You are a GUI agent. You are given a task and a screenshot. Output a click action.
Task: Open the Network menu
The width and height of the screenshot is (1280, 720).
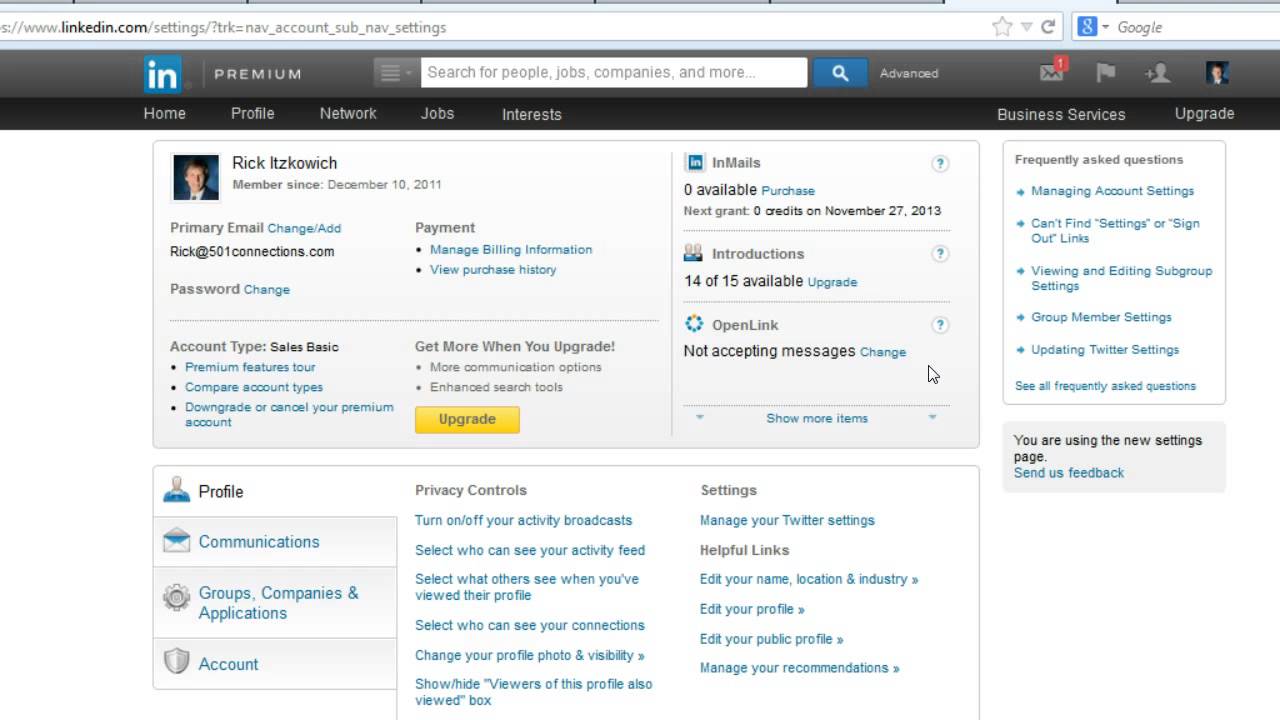[x=348, y=114]
